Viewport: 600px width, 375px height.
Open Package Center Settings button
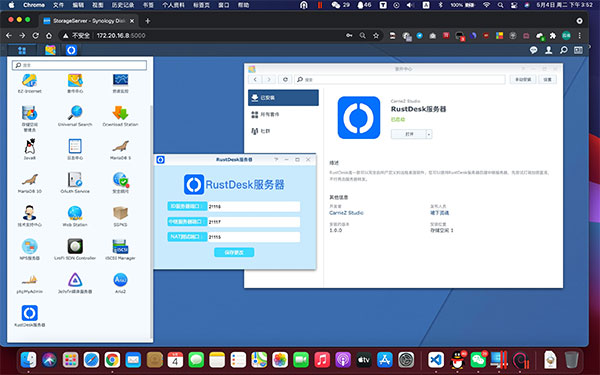click(x=548, y=79)
